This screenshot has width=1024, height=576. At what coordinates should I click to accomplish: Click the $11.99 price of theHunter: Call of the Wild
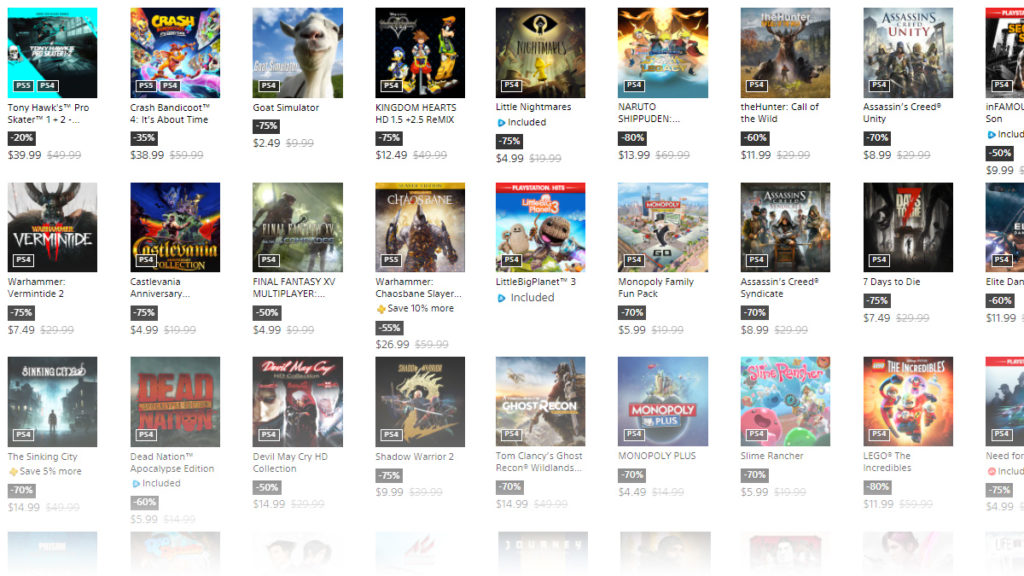(x=756, y=155)
